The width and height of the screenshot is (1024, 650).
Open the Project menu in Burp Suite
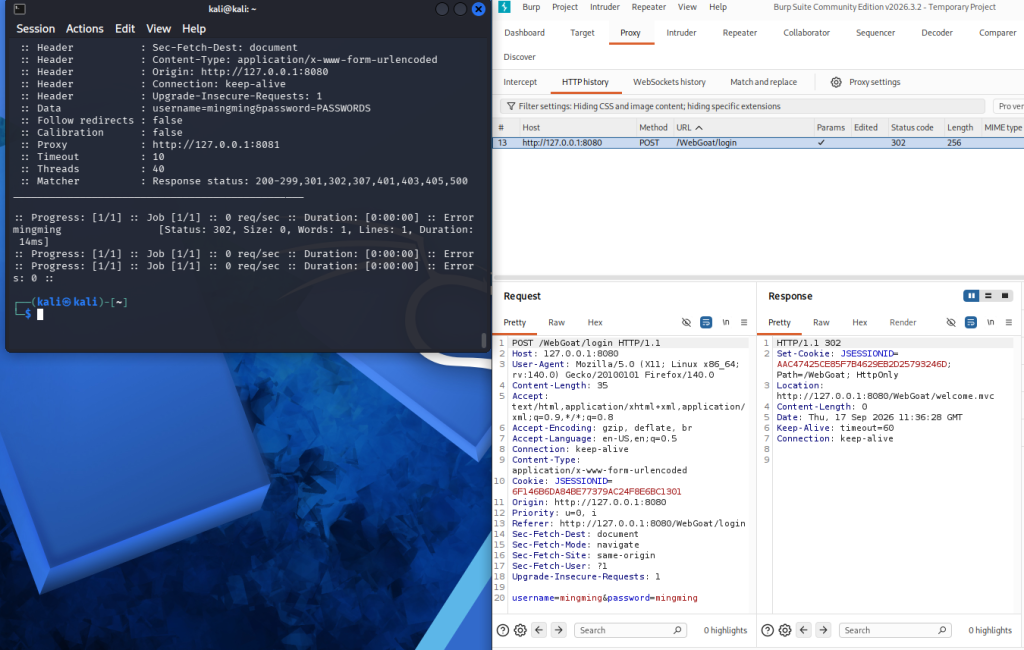click(x=565, y=7)
